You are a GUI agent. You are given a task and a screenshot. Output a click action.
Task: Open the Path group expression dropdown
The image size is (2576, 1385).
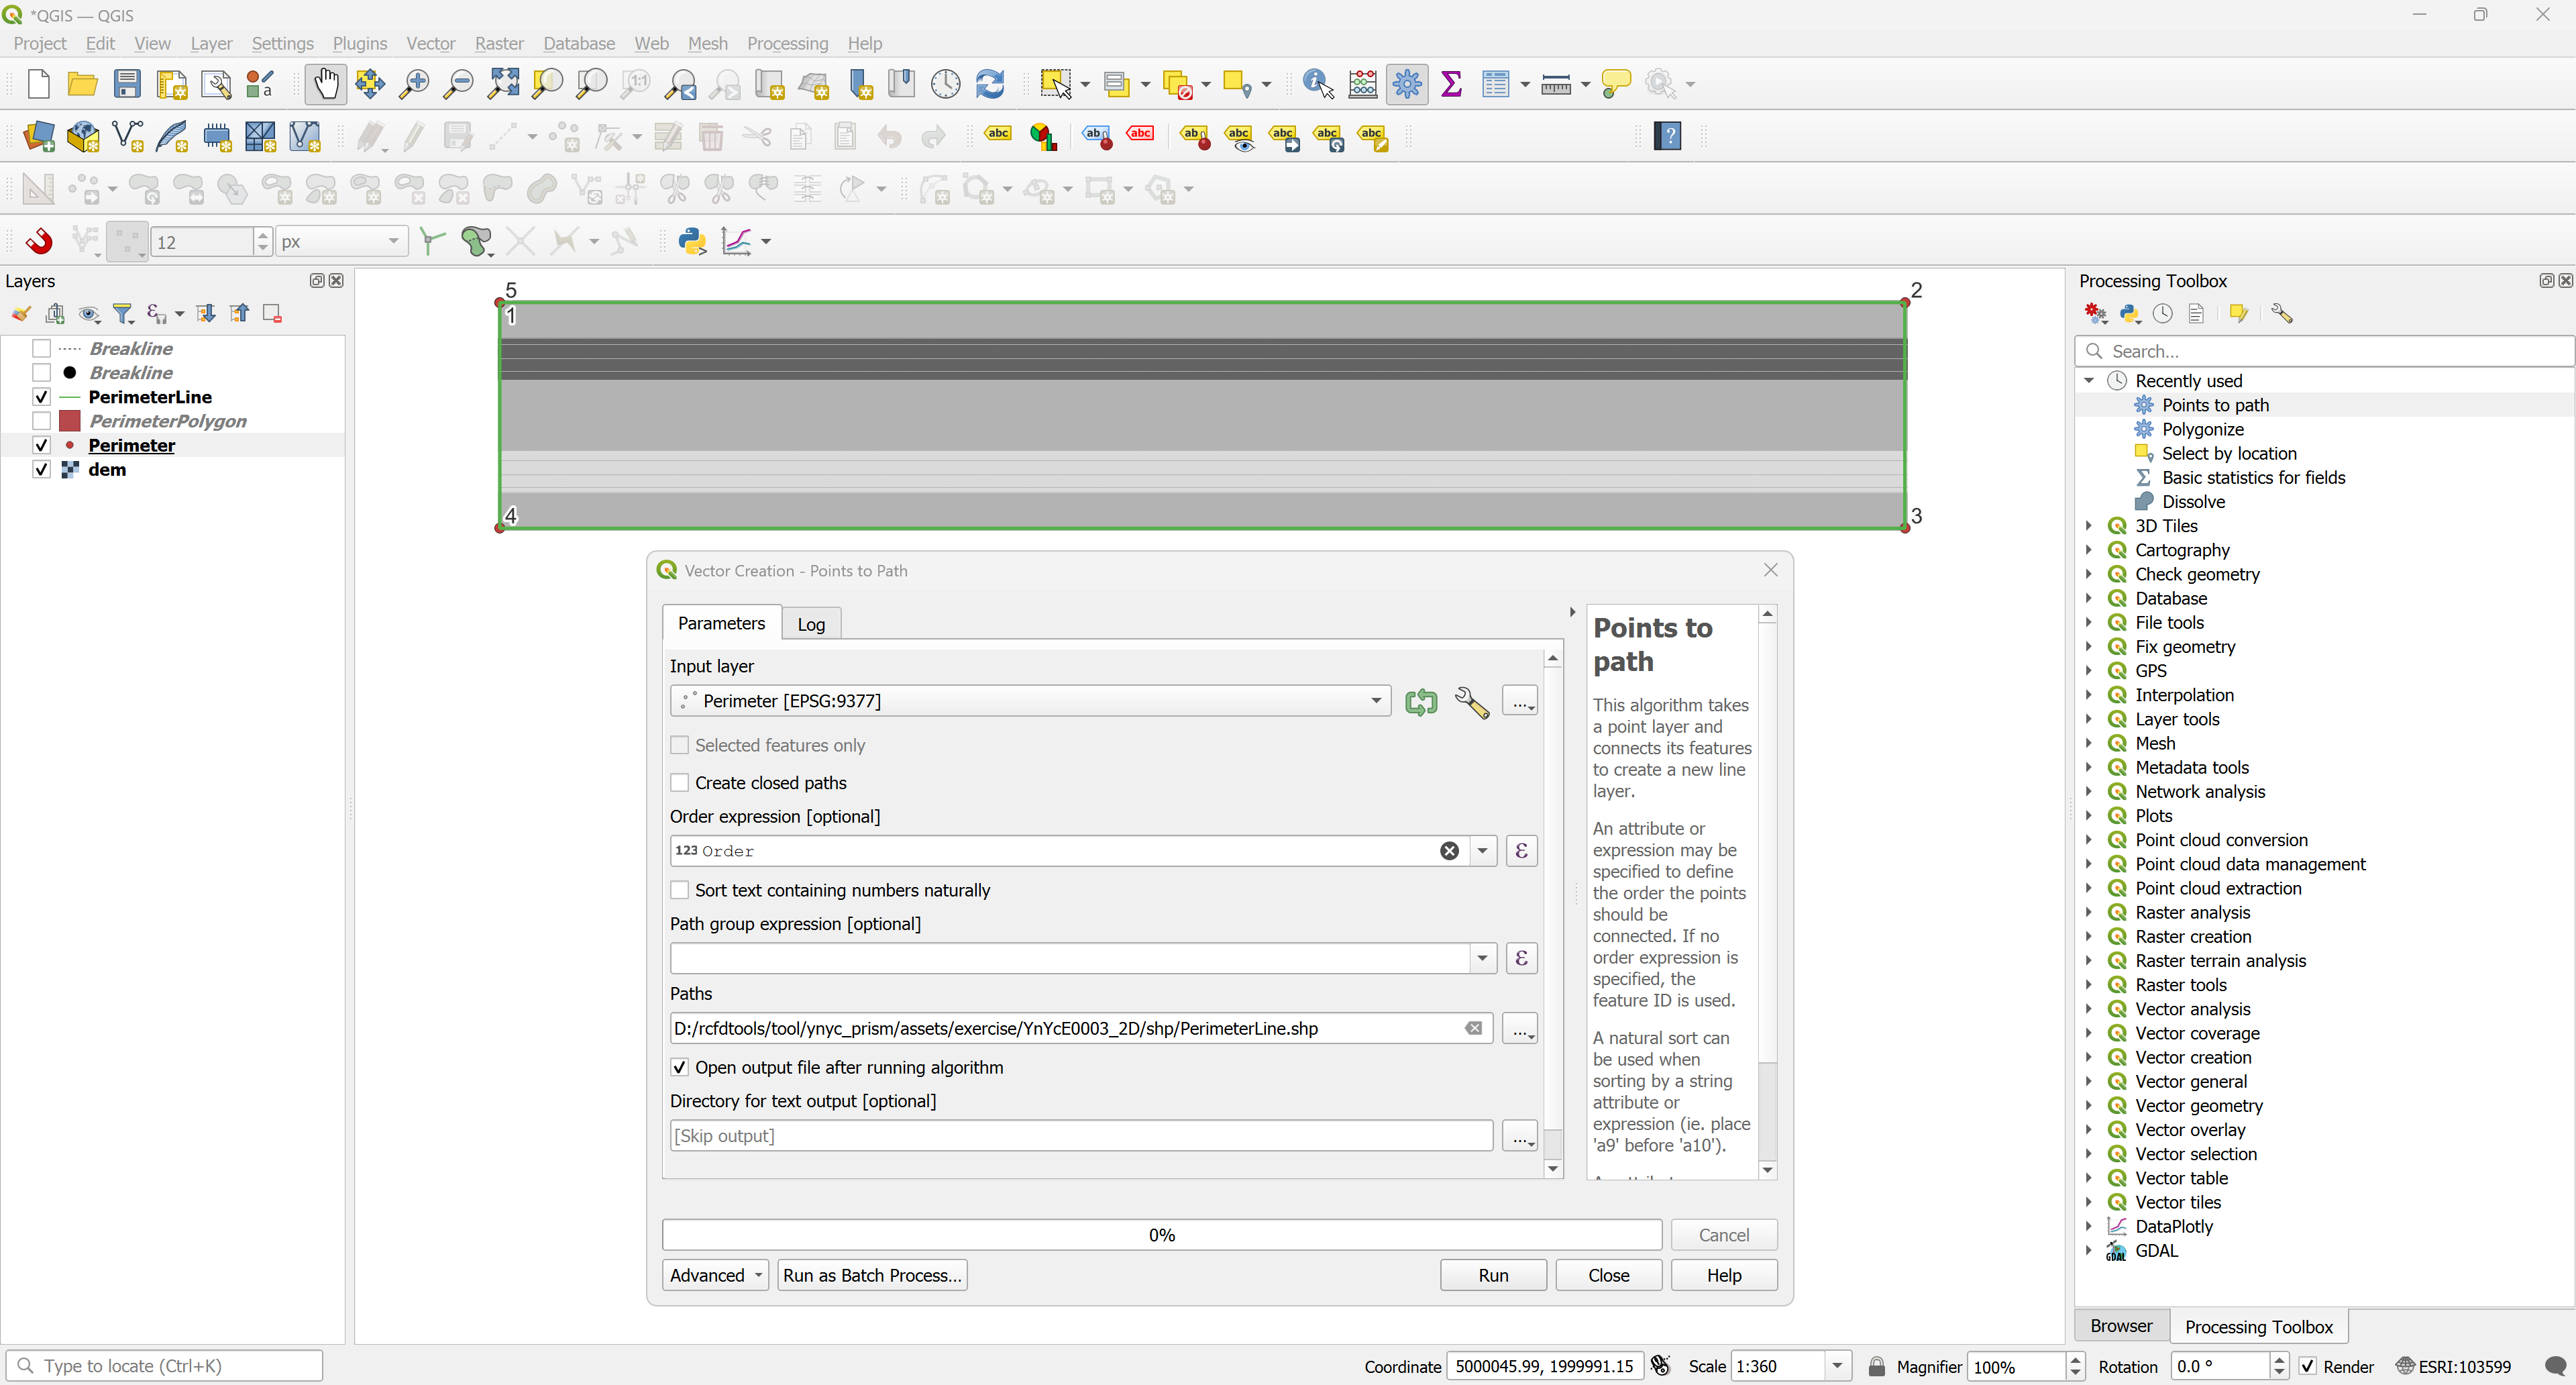click(1483, 959)
